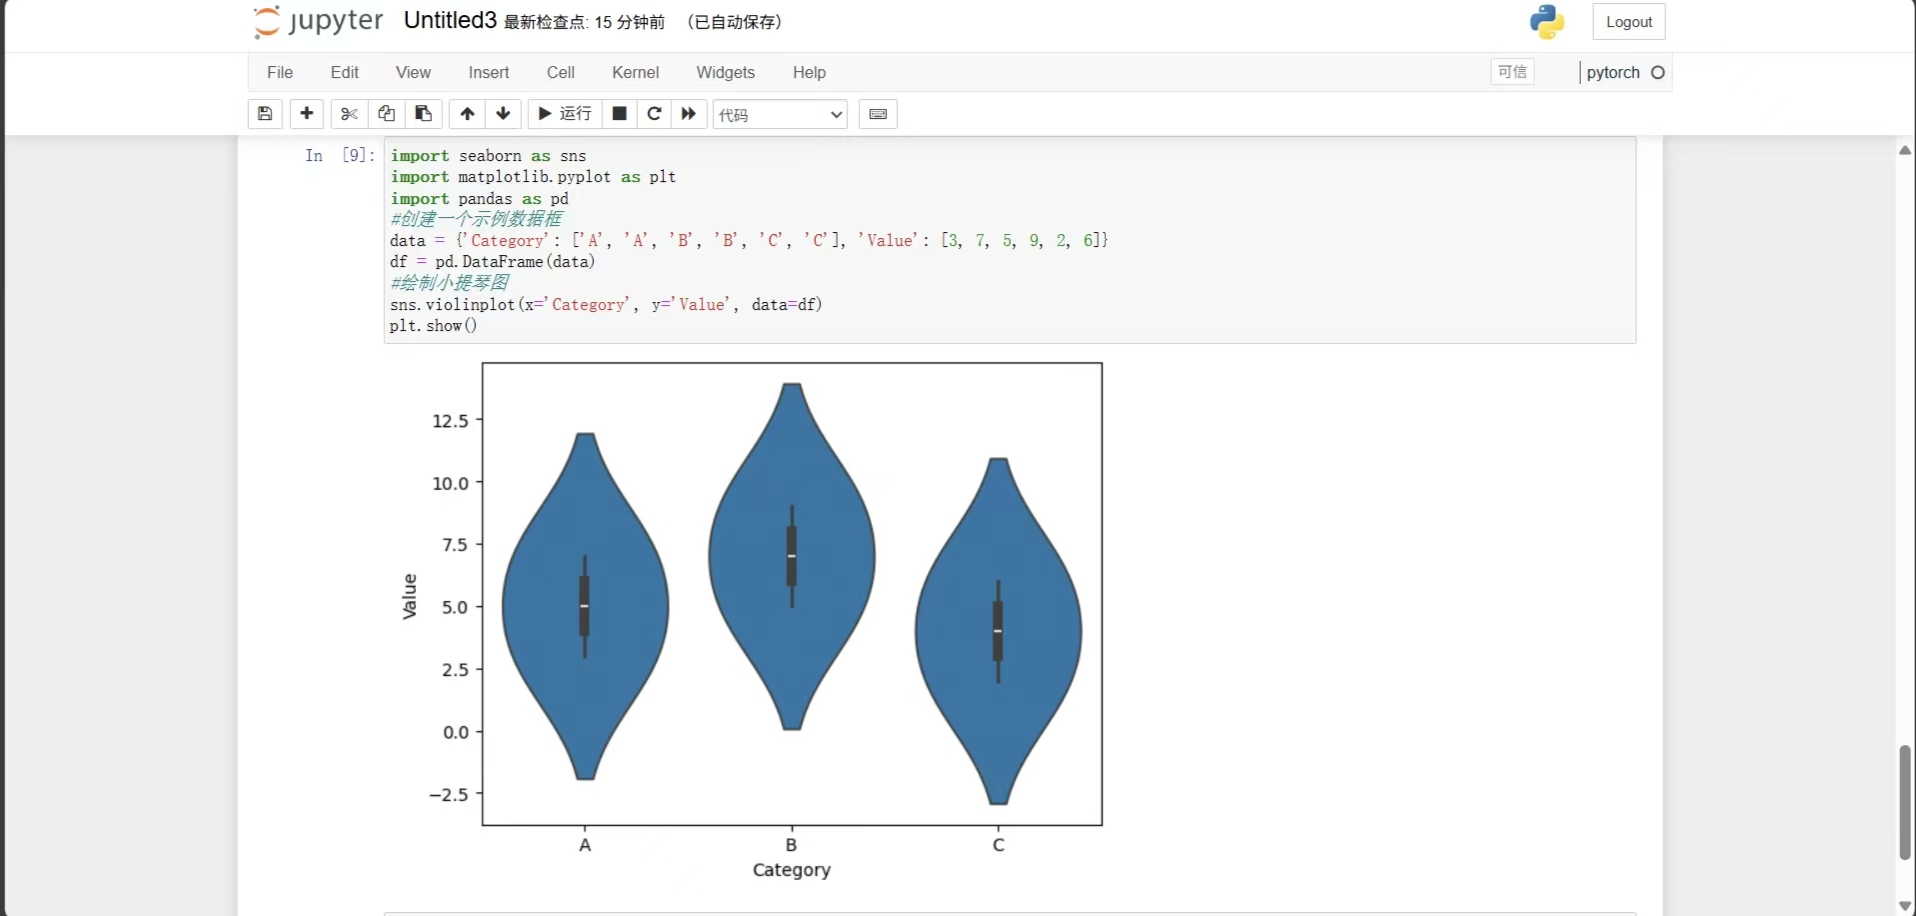
Task: Open the command palette keyboard icon
Action: click(x=878, y=114)
